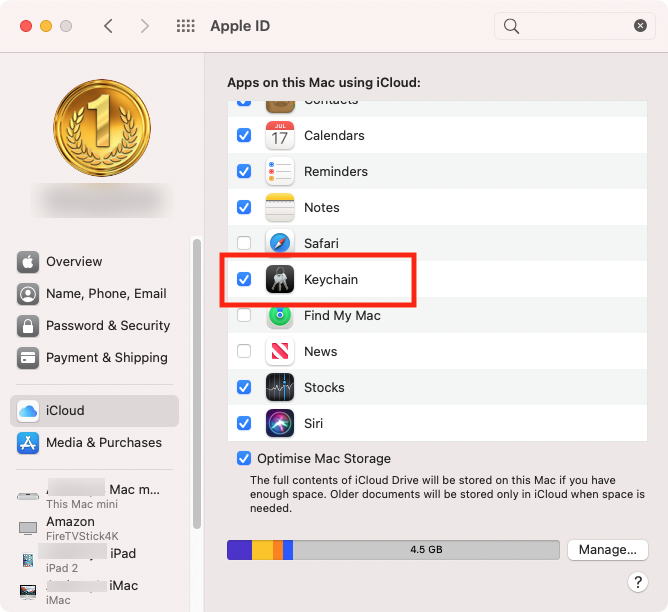Go back with the left chevron

pyautogui.click(x=109, y=26)
